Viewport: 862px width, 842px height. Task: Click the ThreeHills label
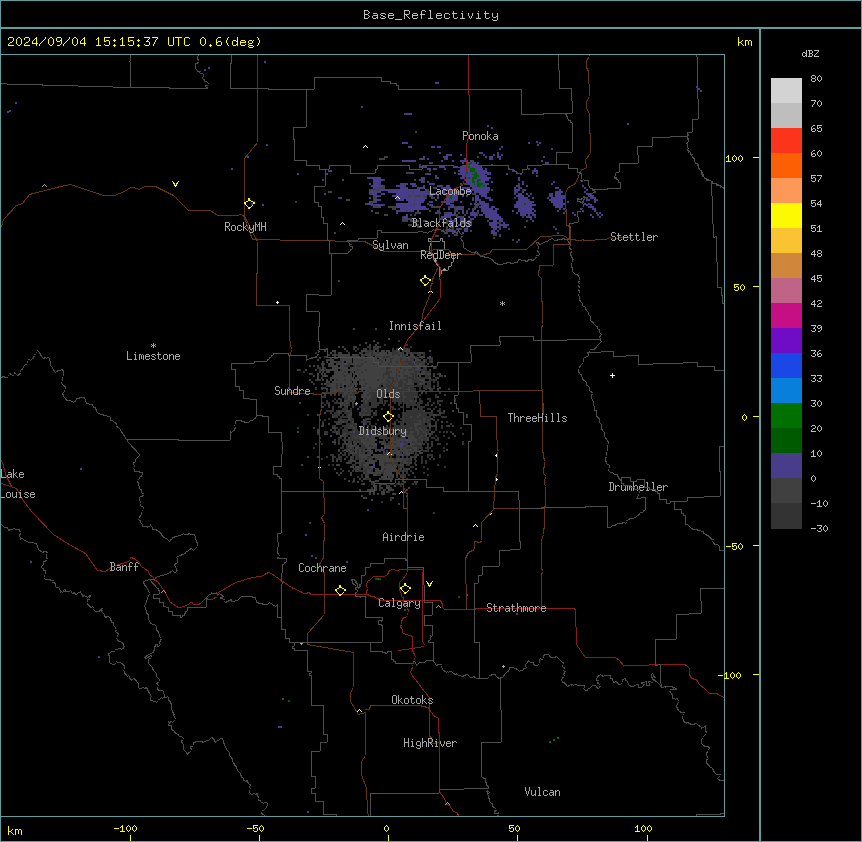click(x=537, y=418)
